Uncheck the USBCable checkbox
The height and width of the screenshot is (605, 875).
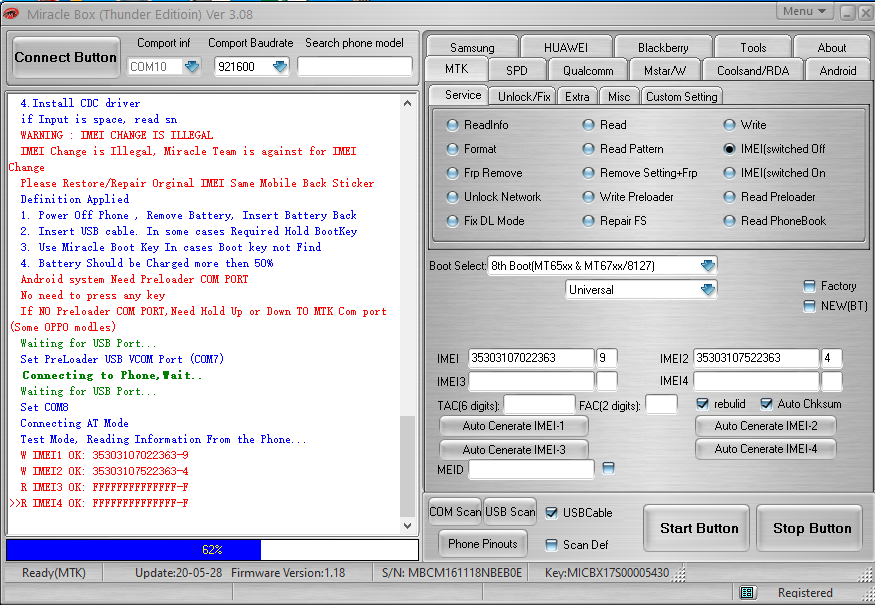pyautogui.click(x=551, y=513)
